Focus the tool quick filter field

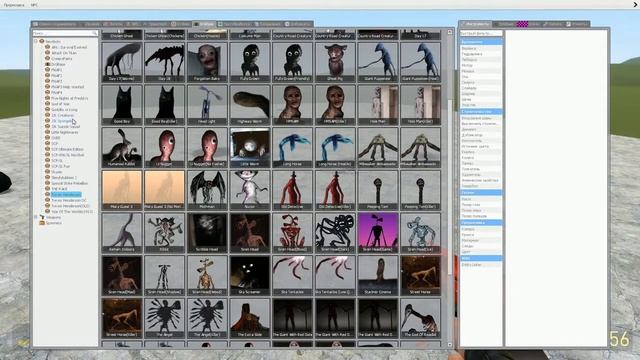point(481,33)
